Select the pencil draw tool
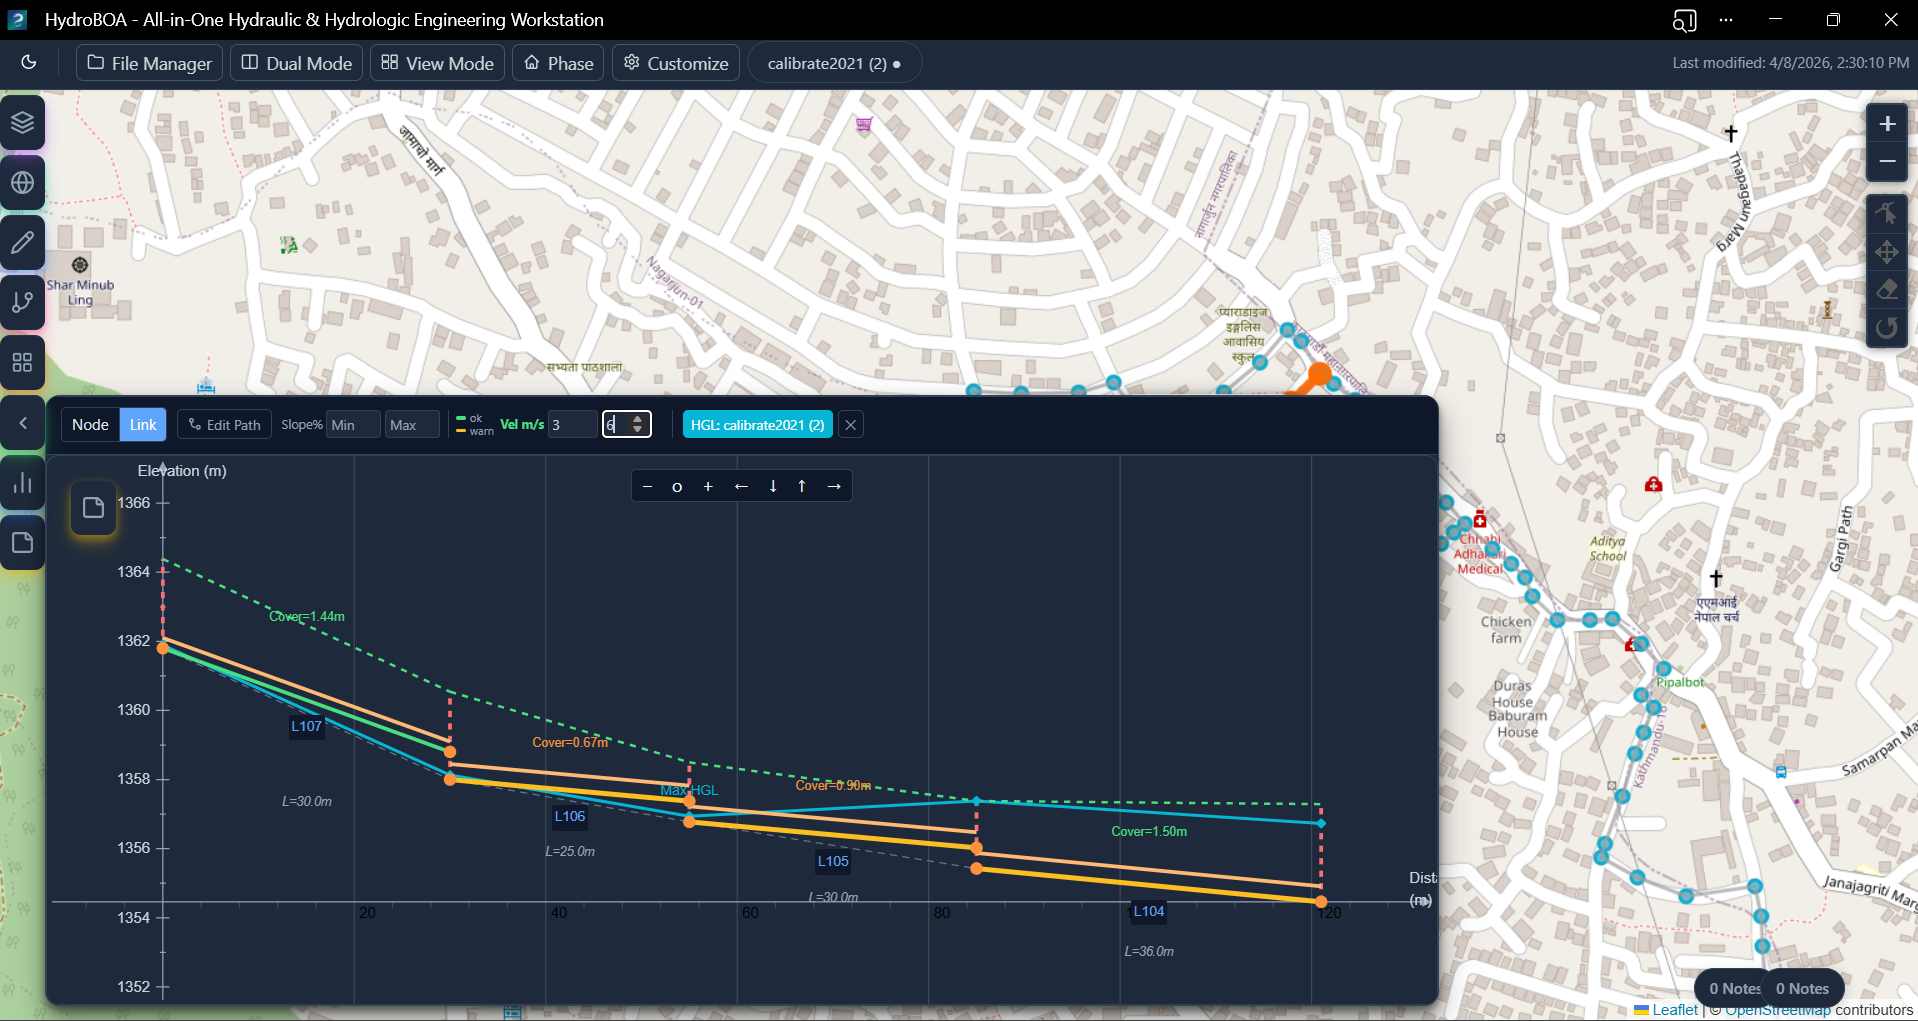The image size is (1918, 1021). (x=22, y=243)
